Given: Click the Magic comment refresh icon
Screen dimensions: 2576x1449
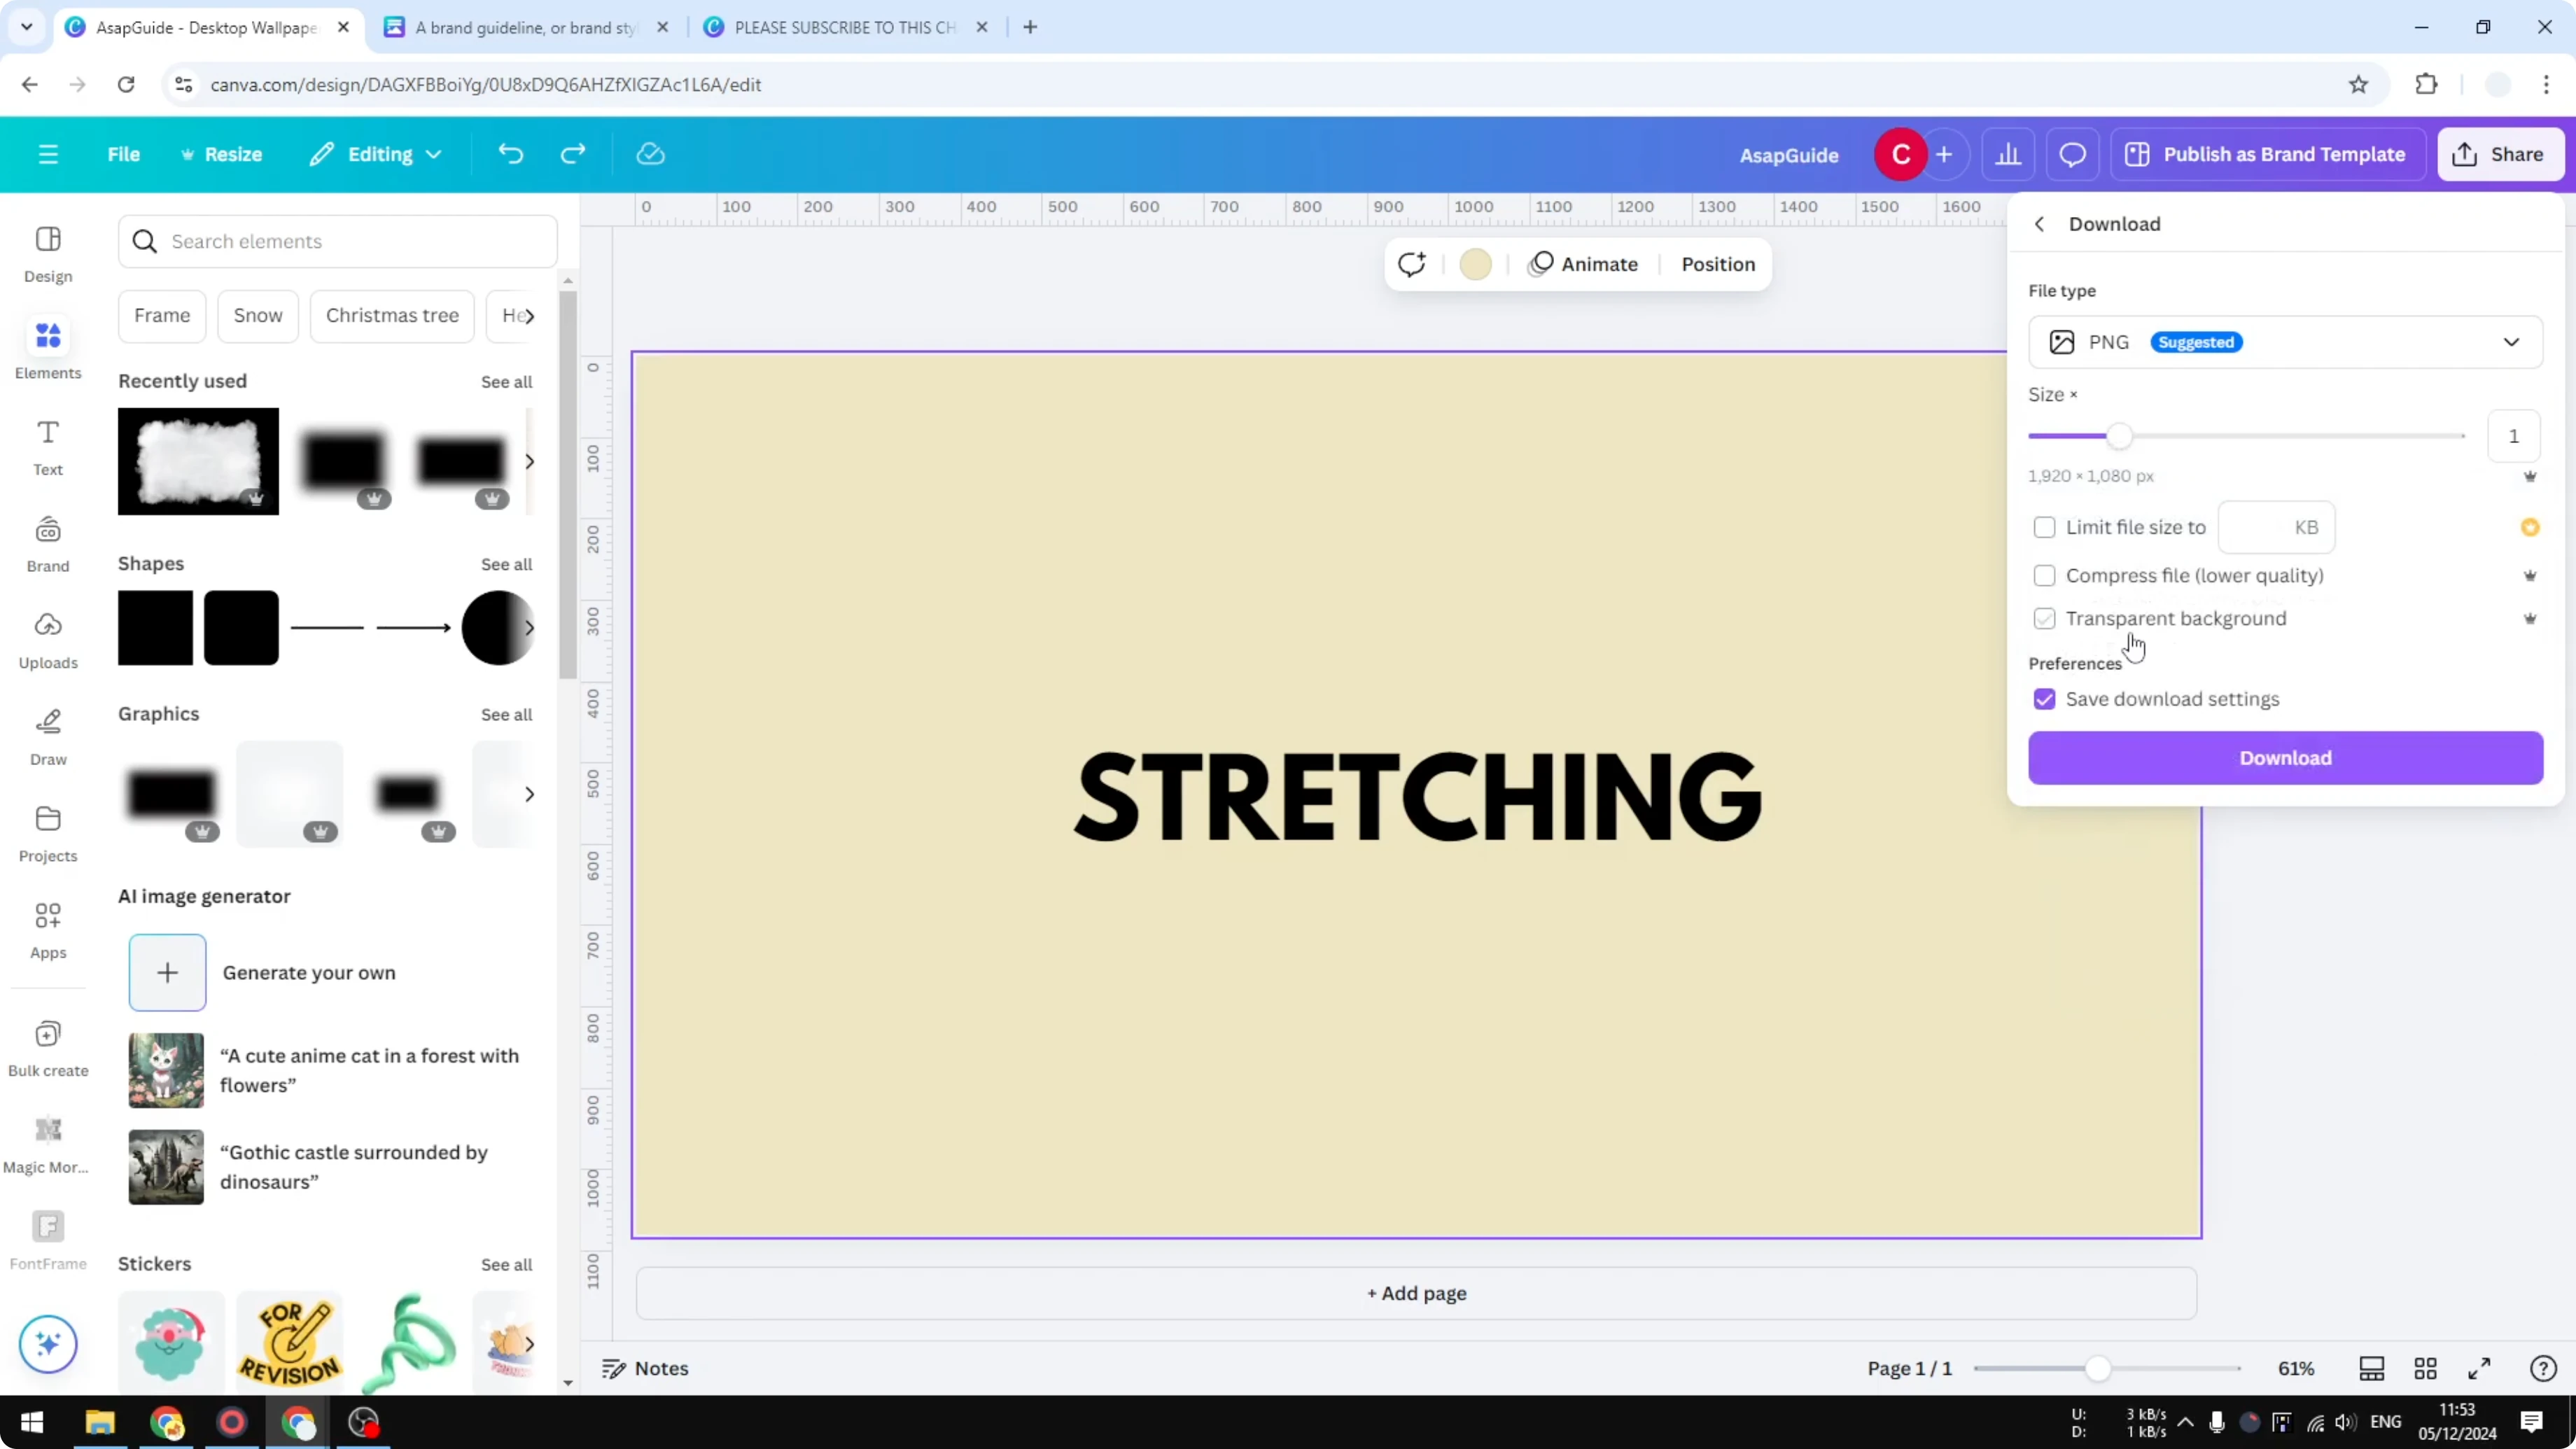Looking at the screenshot, I should point(1411,264).
